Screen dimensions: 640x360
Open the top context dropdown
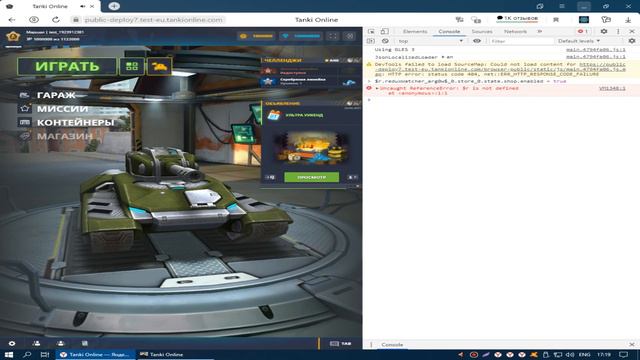coord(431,41)
